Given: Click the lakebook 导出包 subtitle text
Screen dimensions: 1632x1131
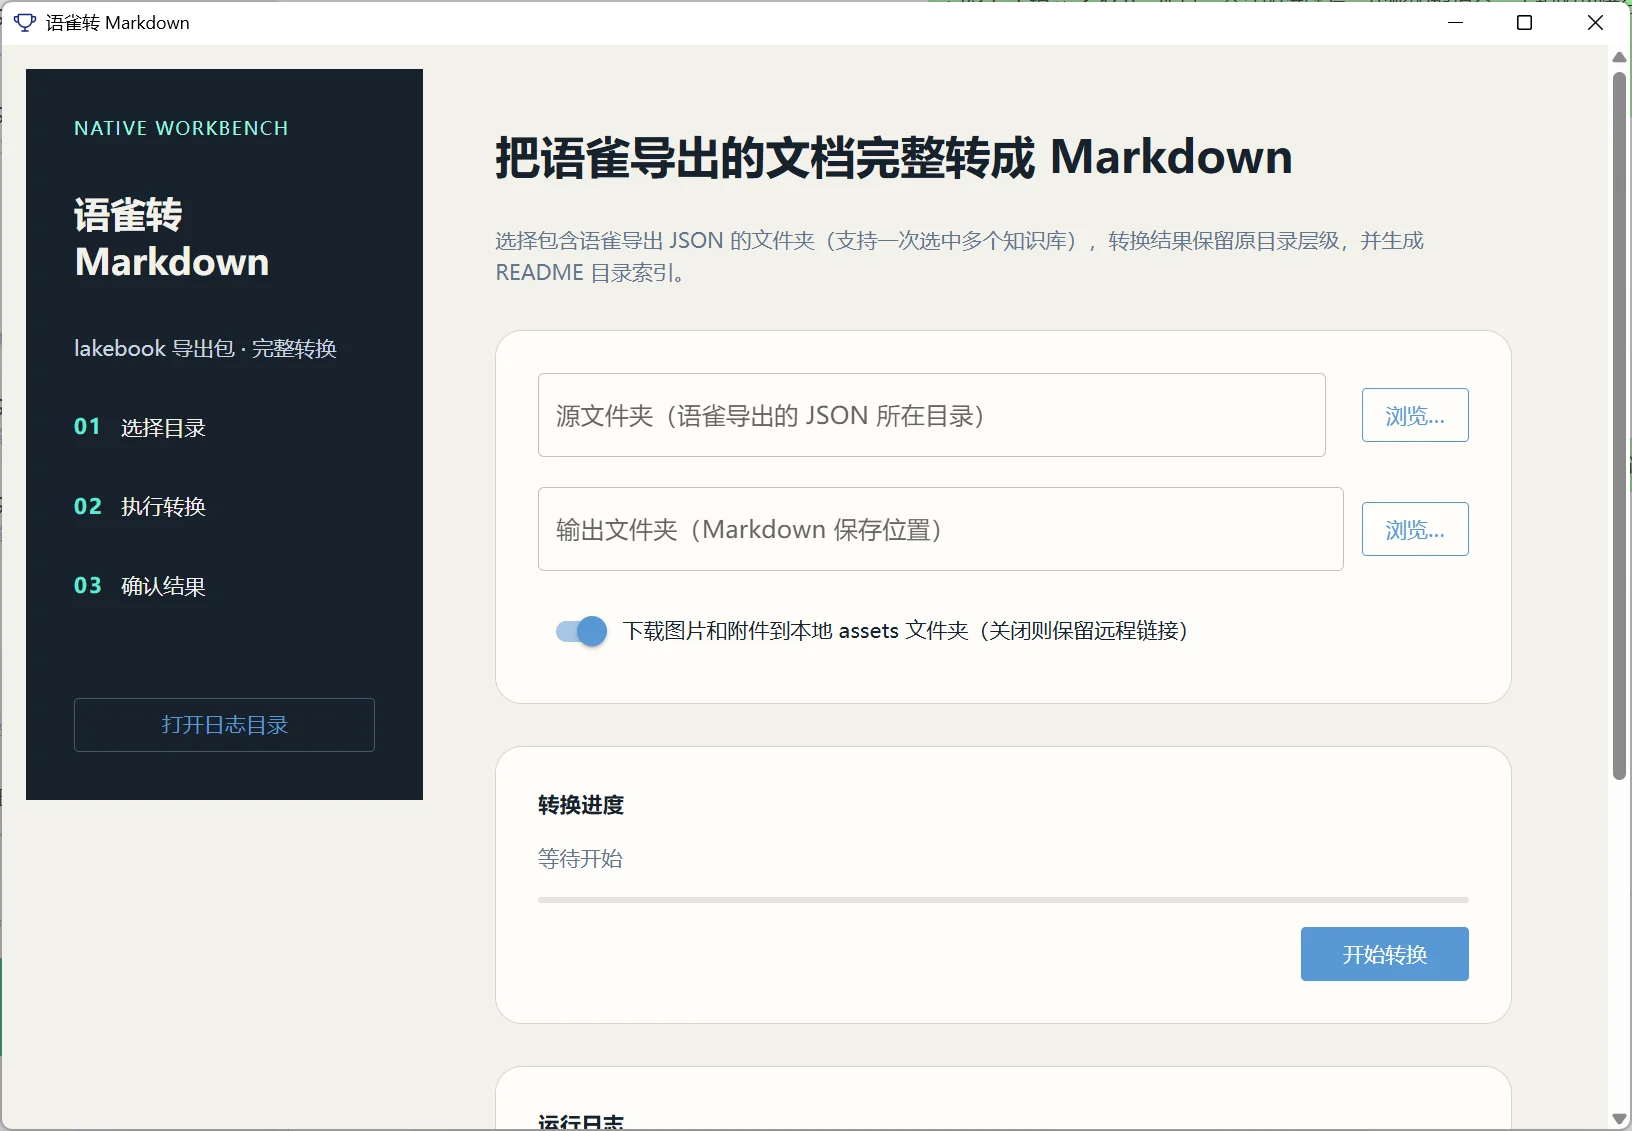Looking at the screenshot, I should coord(205,348).
